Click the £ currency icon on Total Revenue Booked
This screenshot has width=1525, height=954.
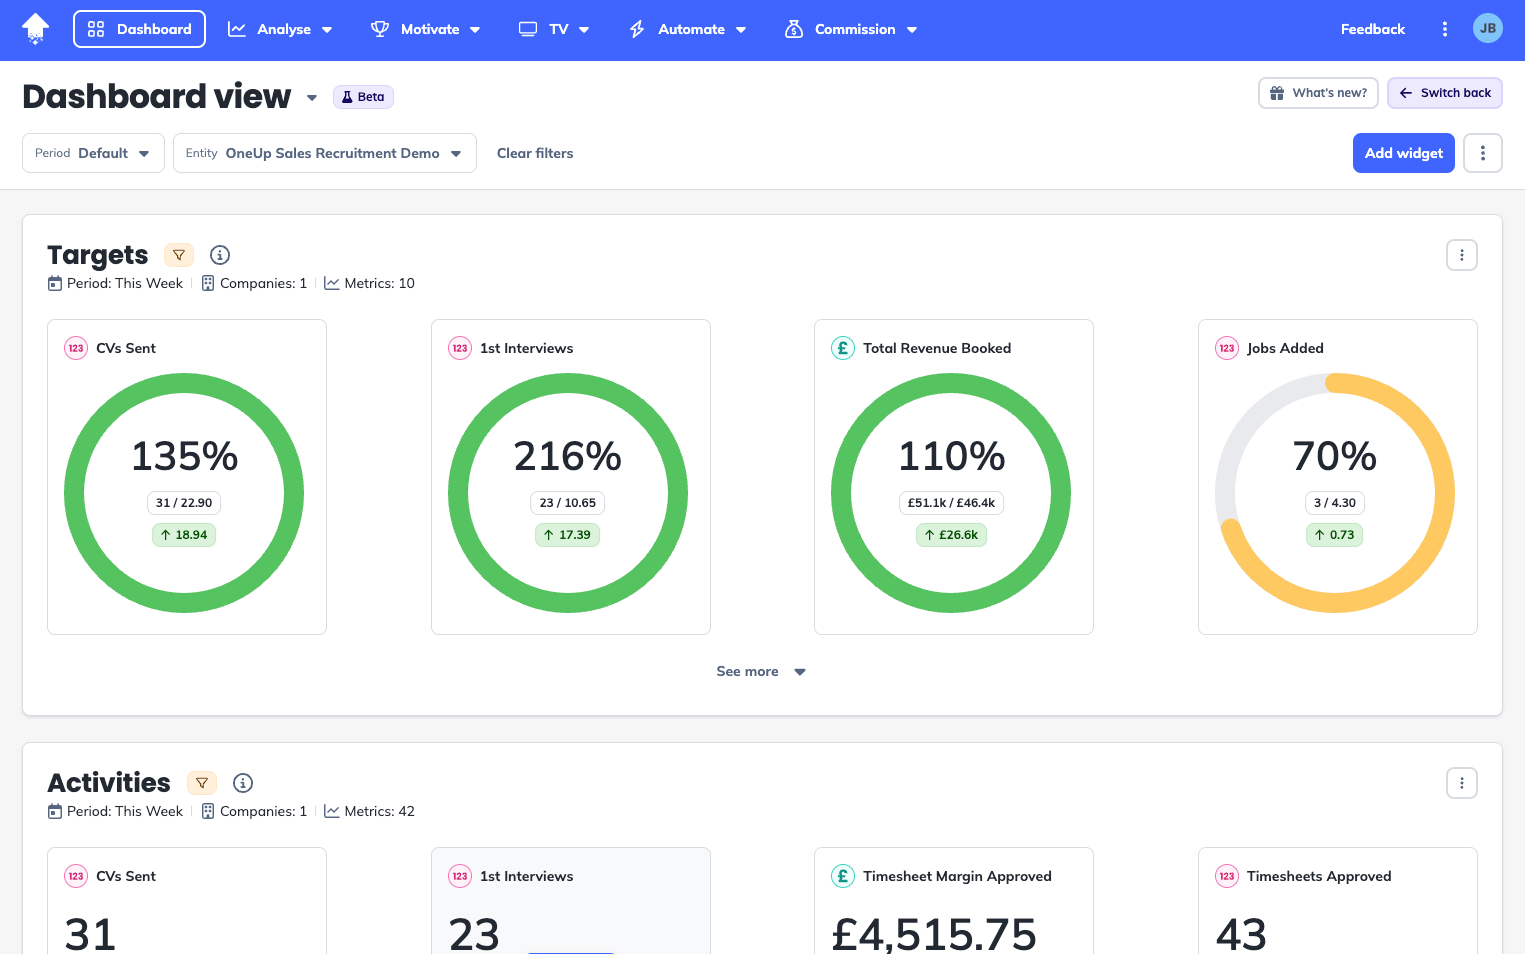pyautogui.click(x=842, y=348)
